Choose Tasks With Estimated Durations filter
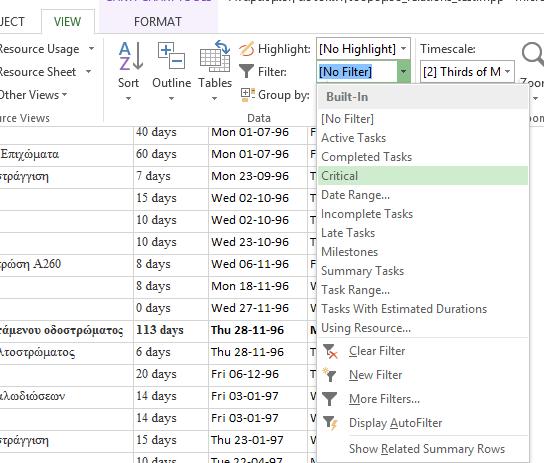 click(423, 309)
